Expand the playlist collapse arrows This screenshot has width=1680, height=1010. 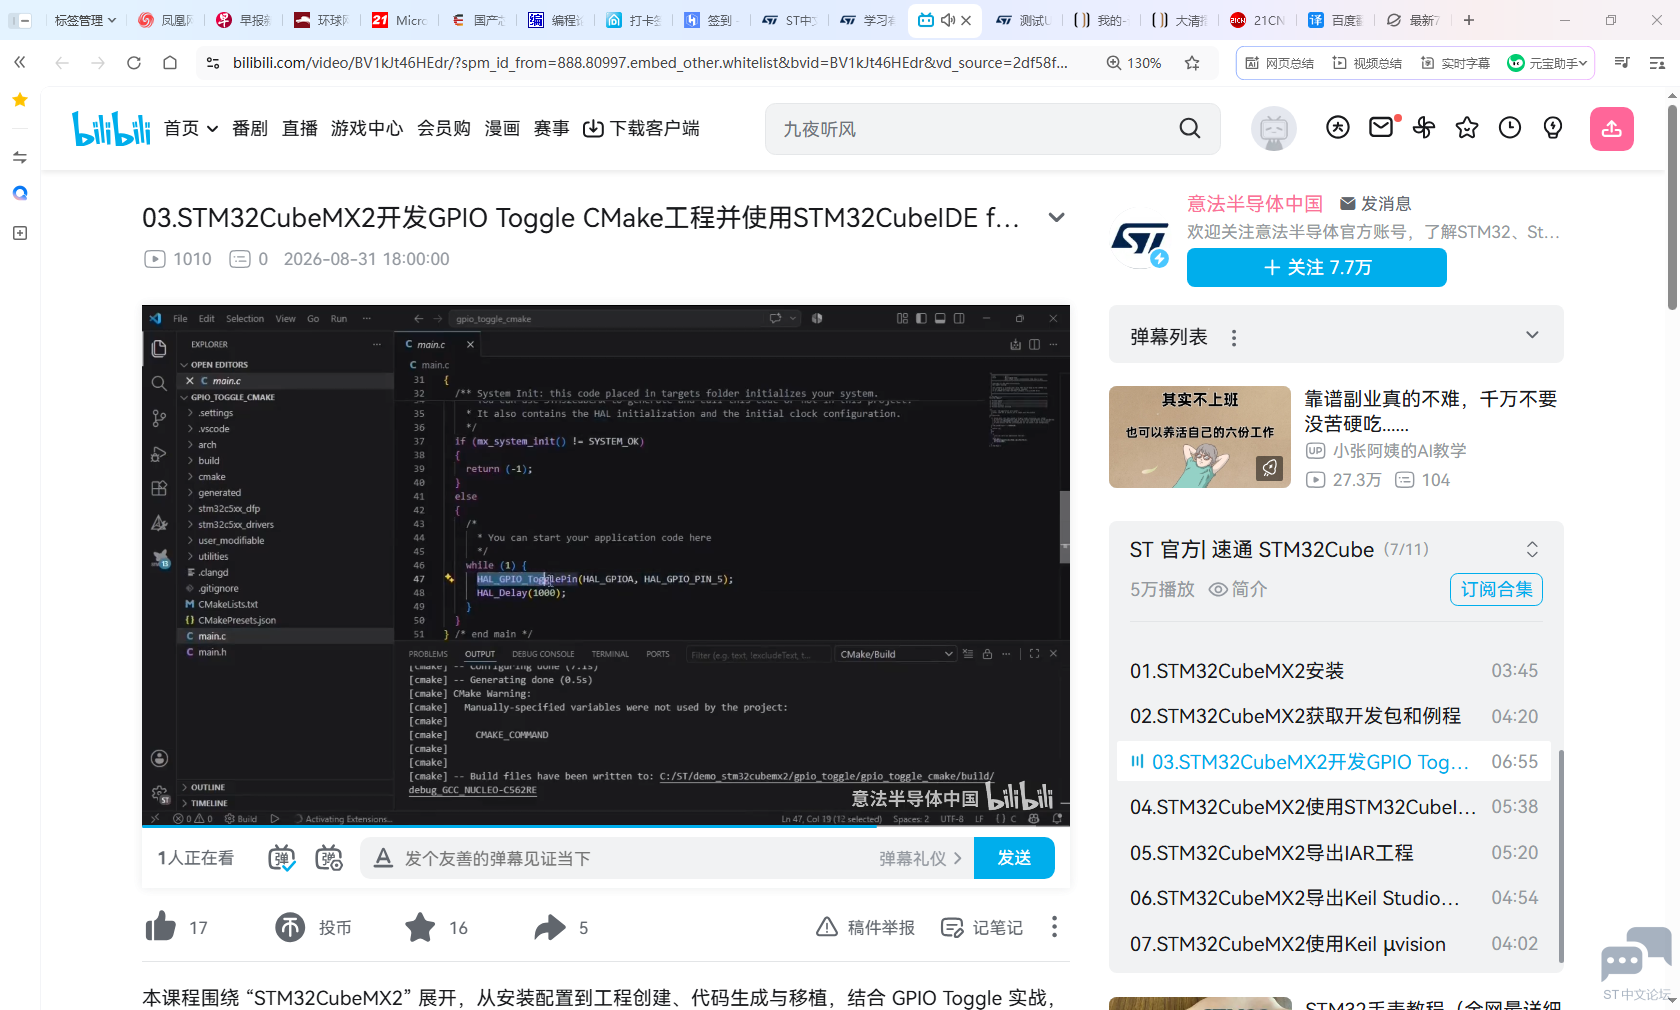click(x=1532, y=549)
